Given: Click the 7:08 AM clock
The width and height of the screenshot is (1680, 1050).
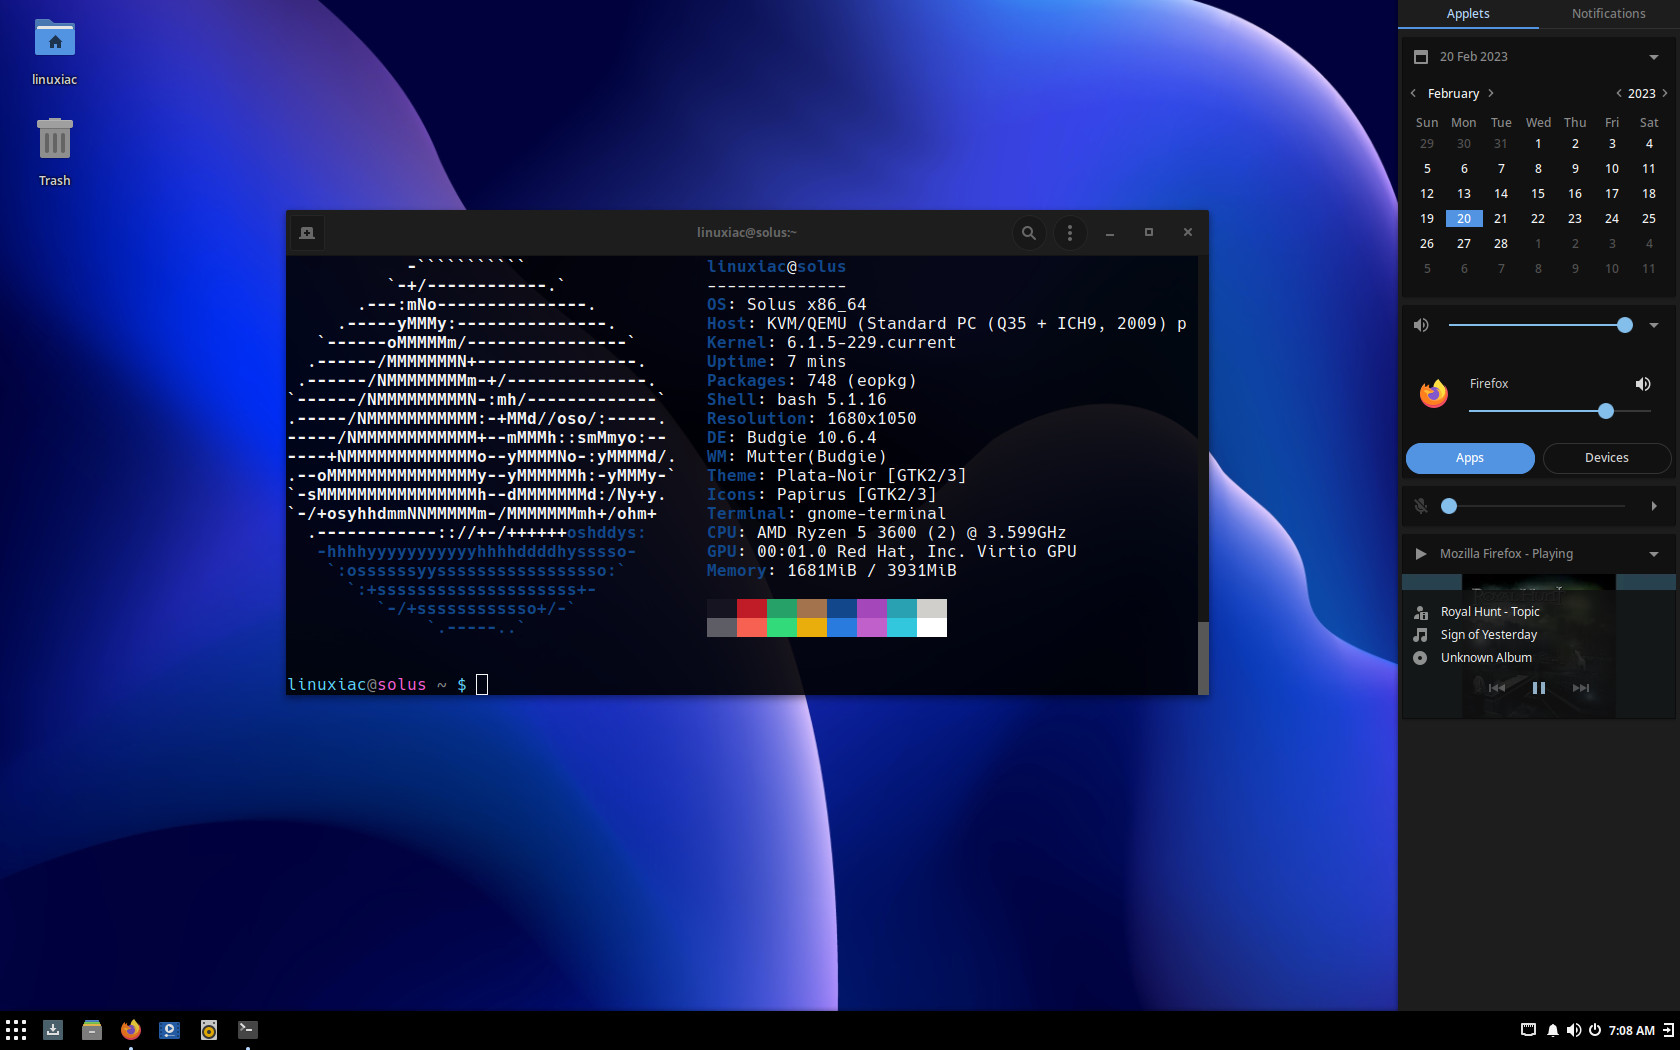Looking at the screenshot, I should [1632, 1030].
